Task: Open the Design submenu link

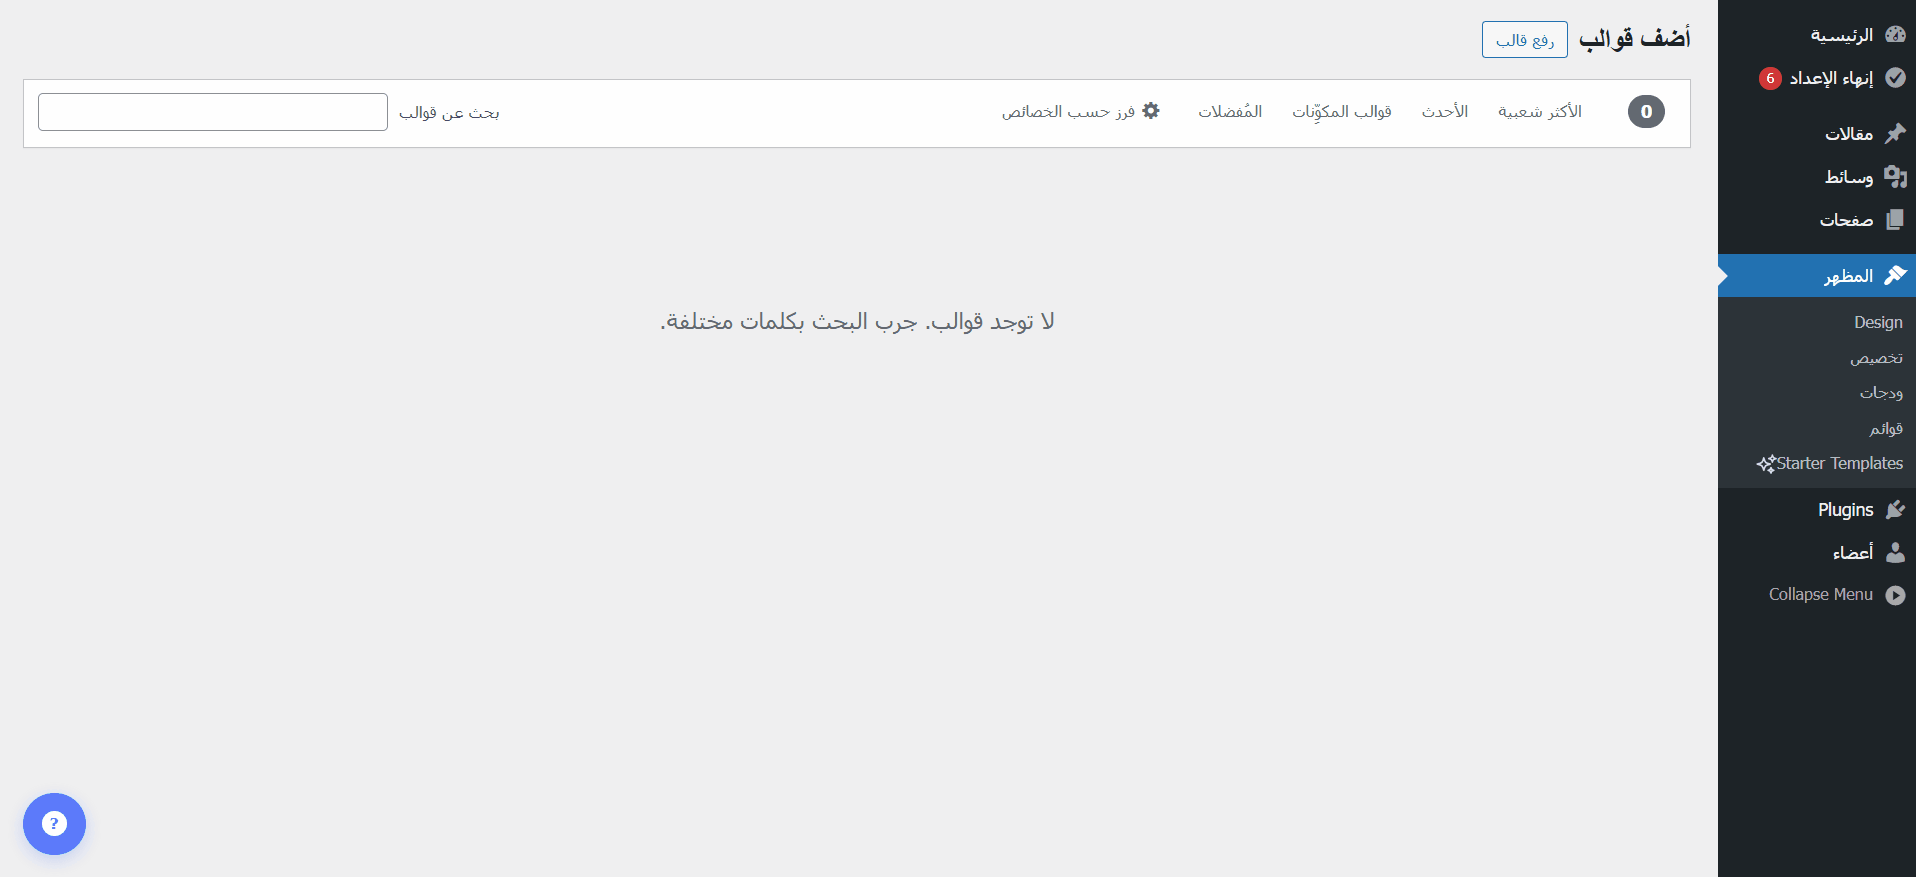Action: [x=1877, y=322]
